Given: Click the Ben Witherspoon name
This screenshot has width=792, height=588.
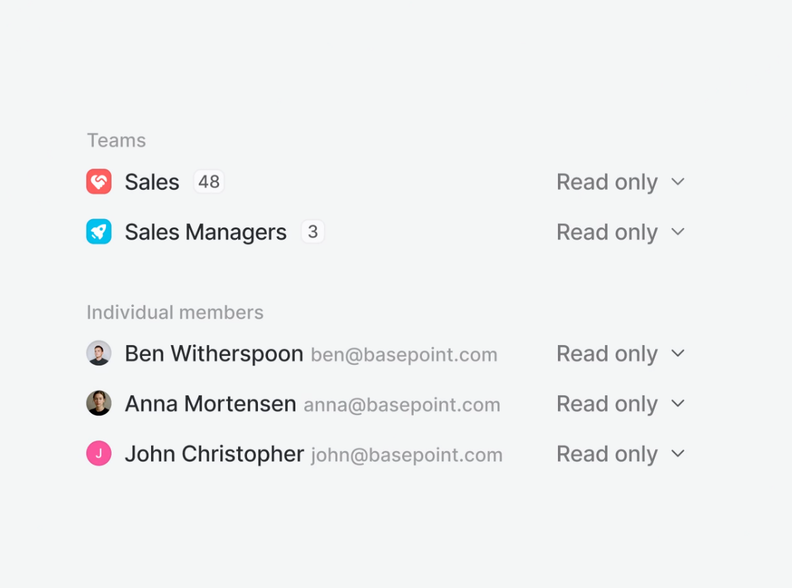Looking at the screenshot, I should click(214, 354).
